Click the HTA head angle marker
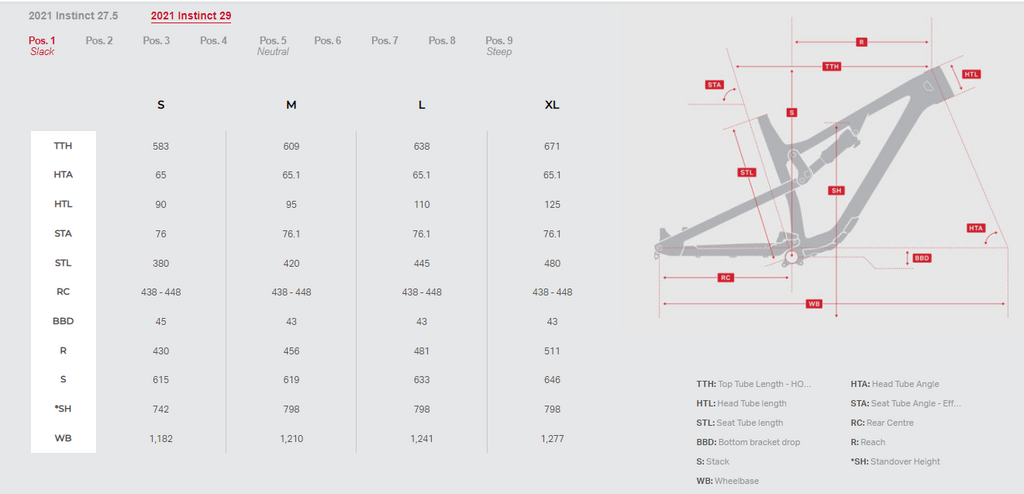 click(976, 228)
